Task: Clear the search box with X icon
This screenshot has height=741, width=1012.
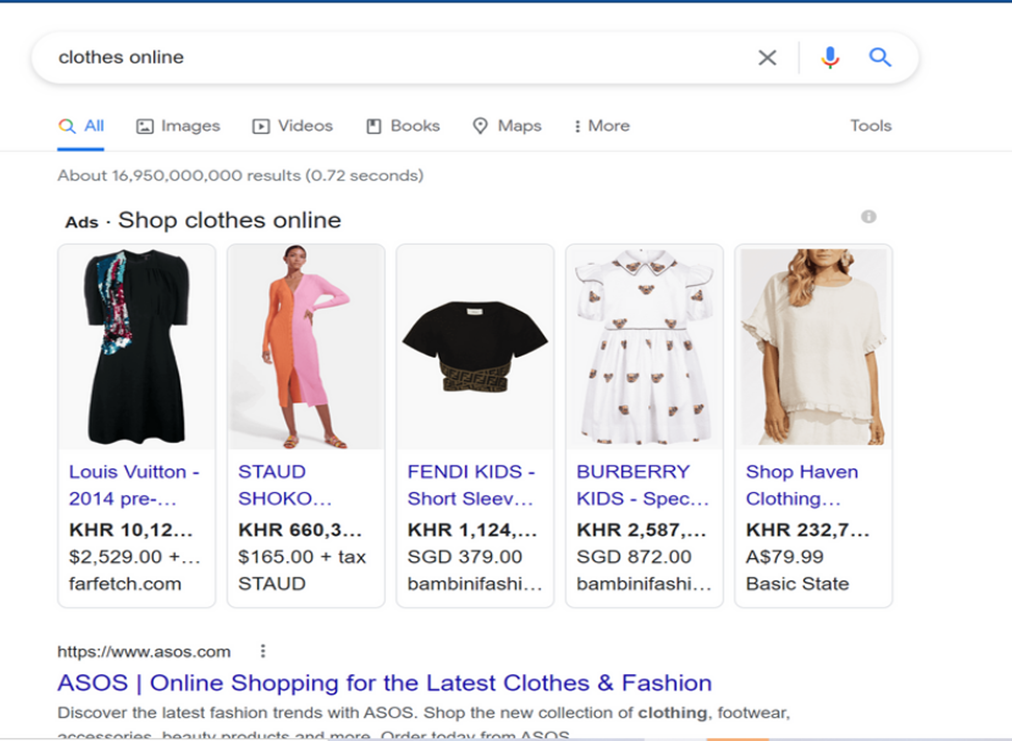Action: click(767, 58)
